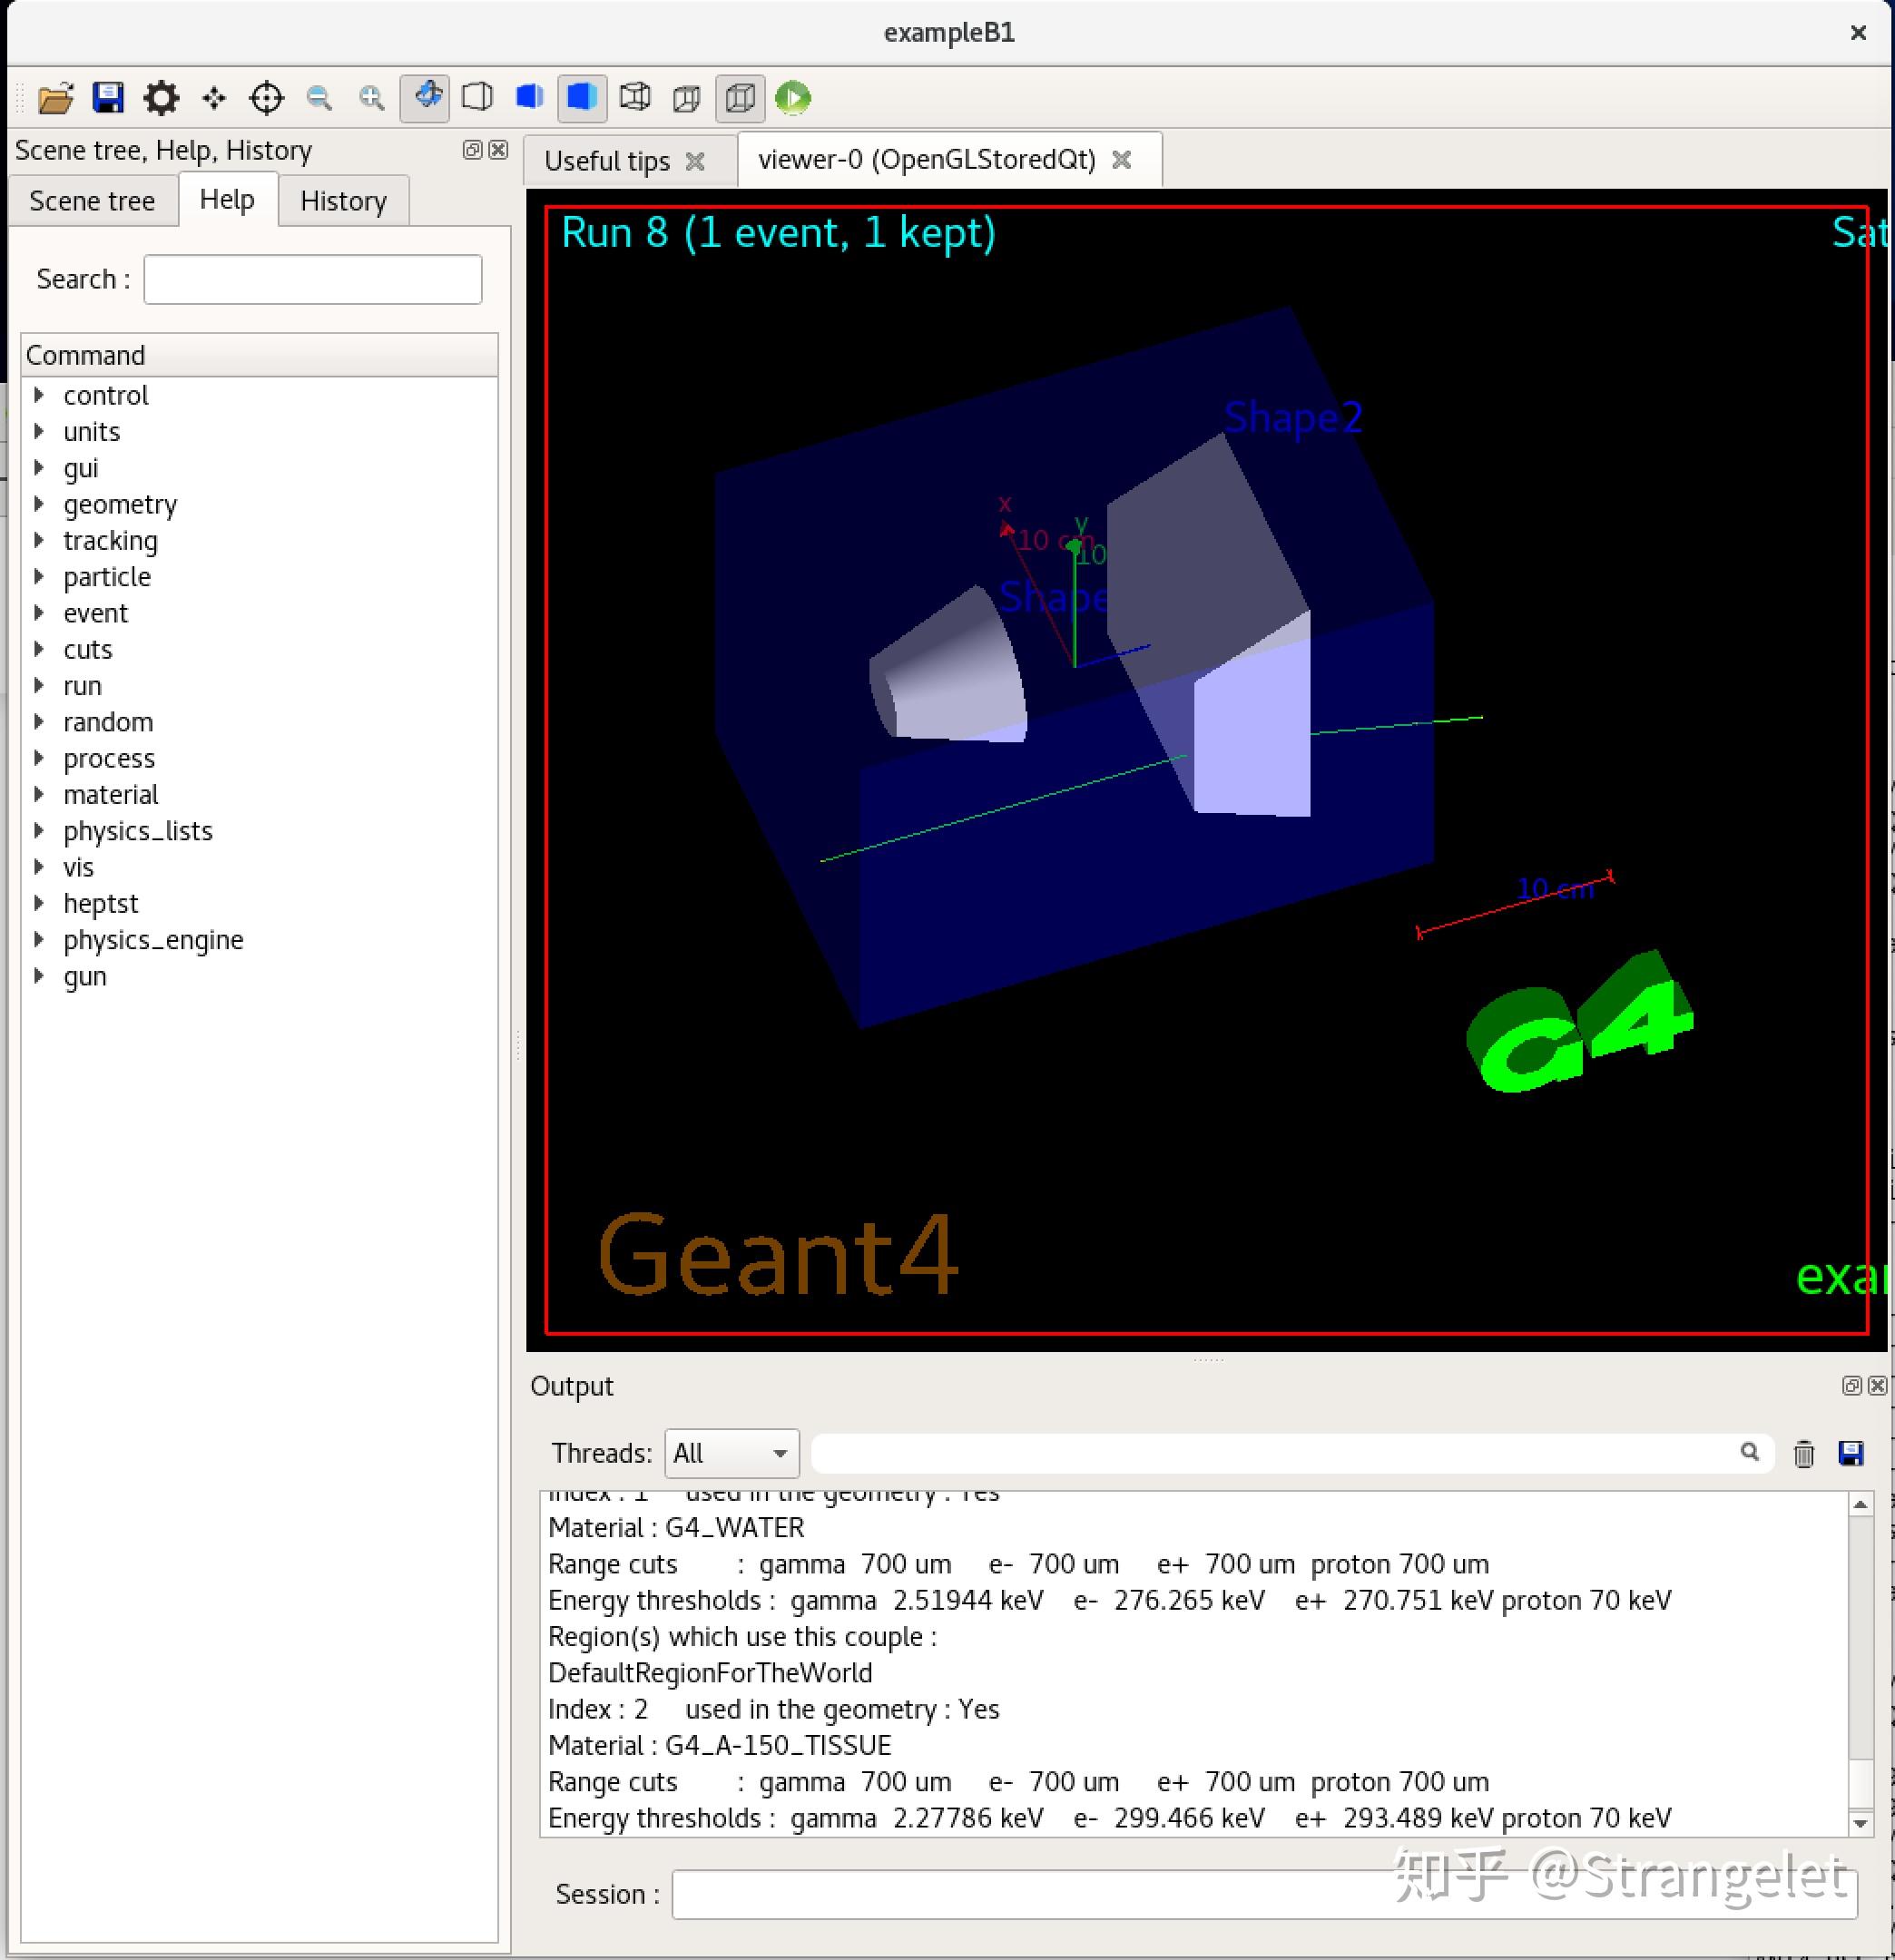The image size is (1895, 1960).
Task: Toggle solid surface rendering style
Action: [582, 98]
